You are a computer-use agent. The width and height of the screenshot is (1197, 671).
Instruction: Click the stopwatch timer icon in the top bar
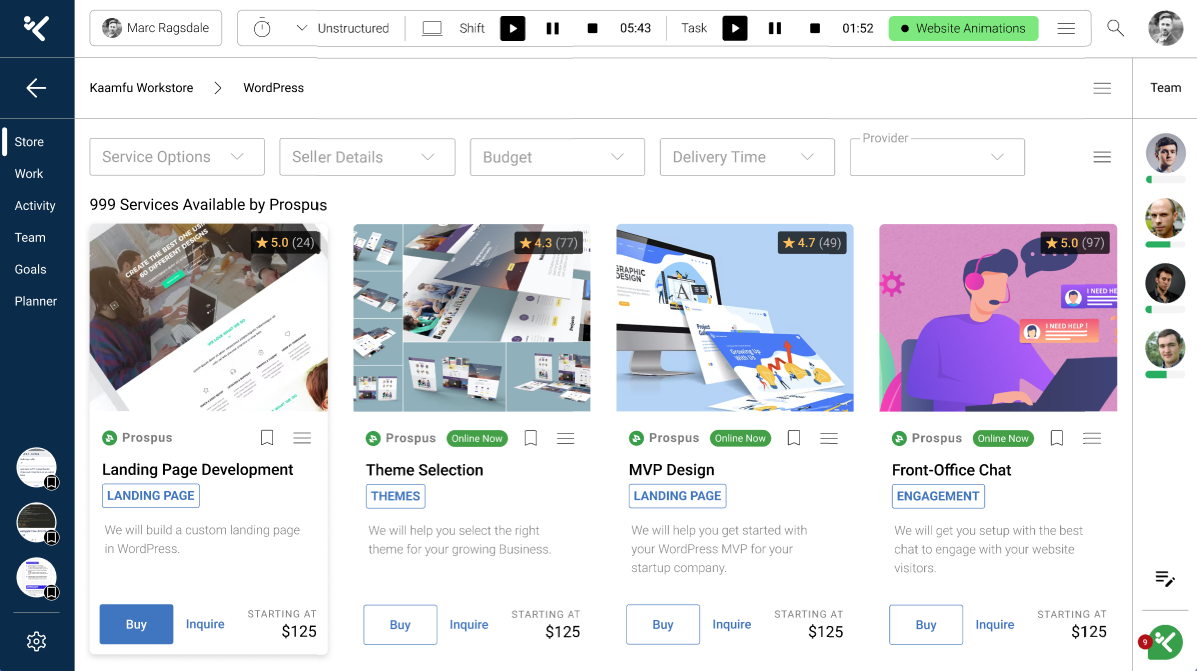262,28
